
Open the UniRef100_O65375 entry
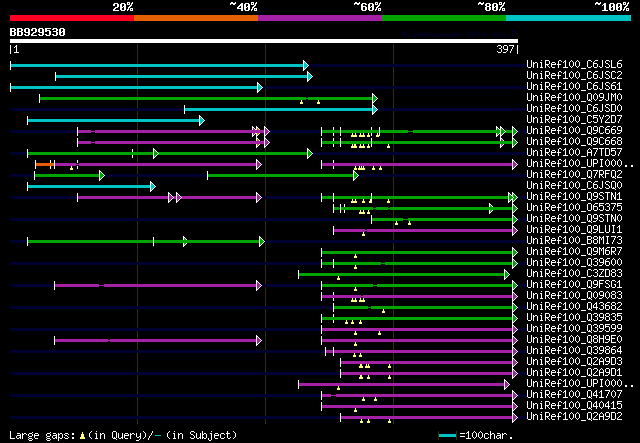[574, 207]
